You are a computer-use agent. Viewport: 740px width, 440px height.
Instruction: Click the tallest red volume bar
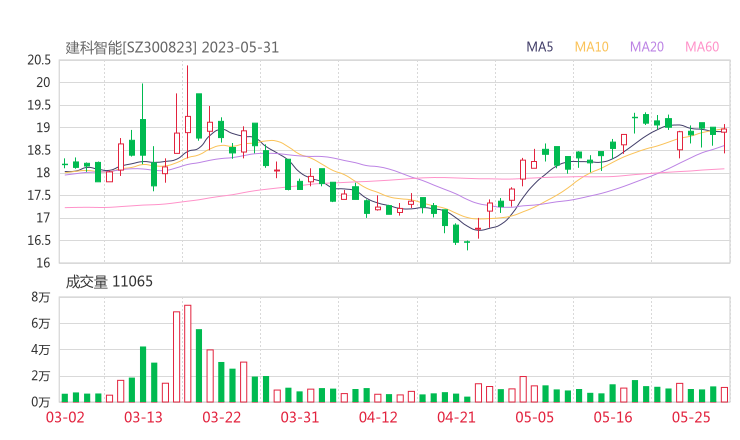pos(188,354)
